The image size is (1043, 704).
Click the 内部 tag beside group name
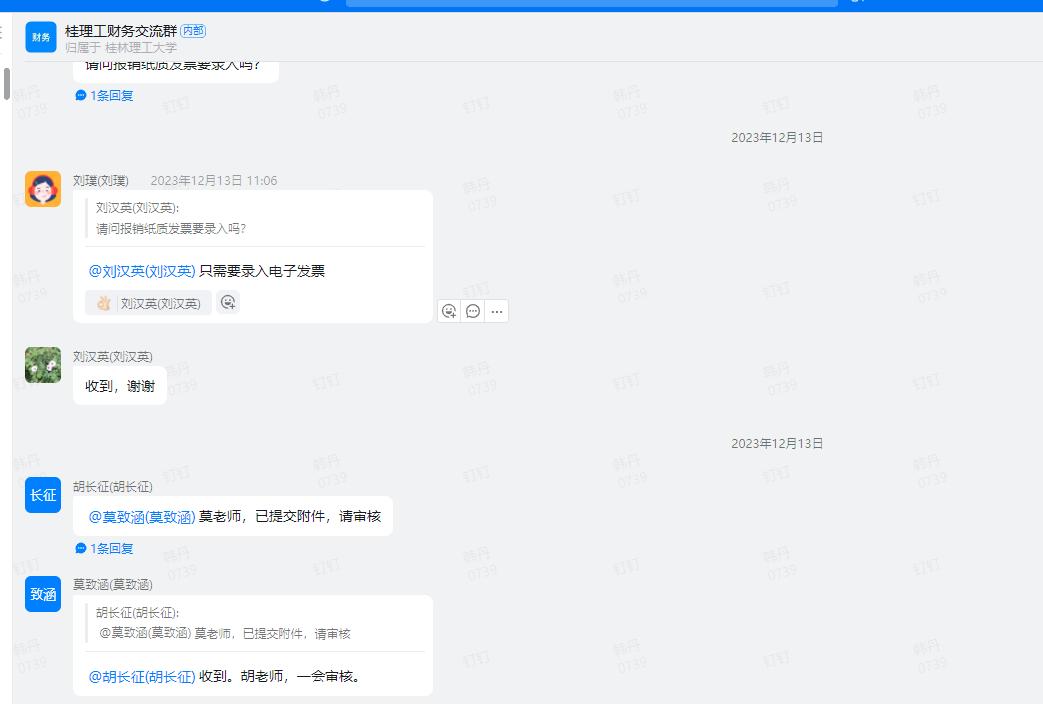(x=193, y=31)
